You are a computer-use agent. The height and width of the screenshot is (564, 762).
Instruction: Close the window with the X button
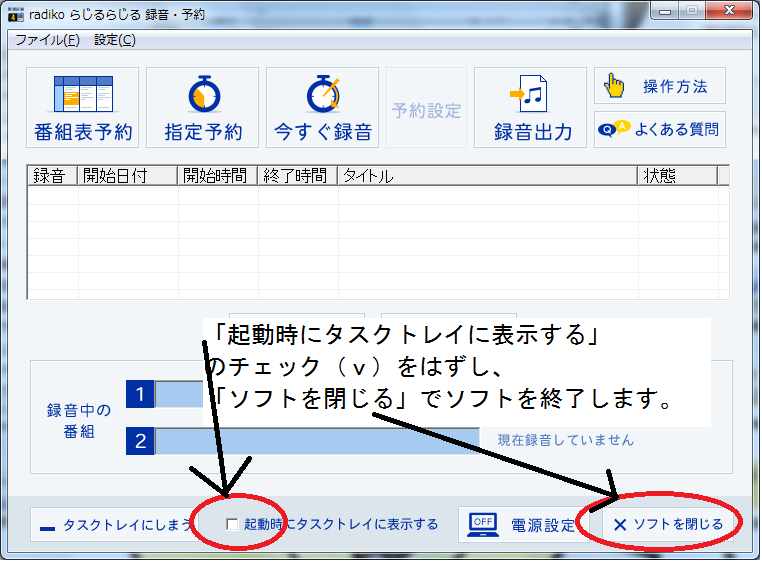click(729, 11)
